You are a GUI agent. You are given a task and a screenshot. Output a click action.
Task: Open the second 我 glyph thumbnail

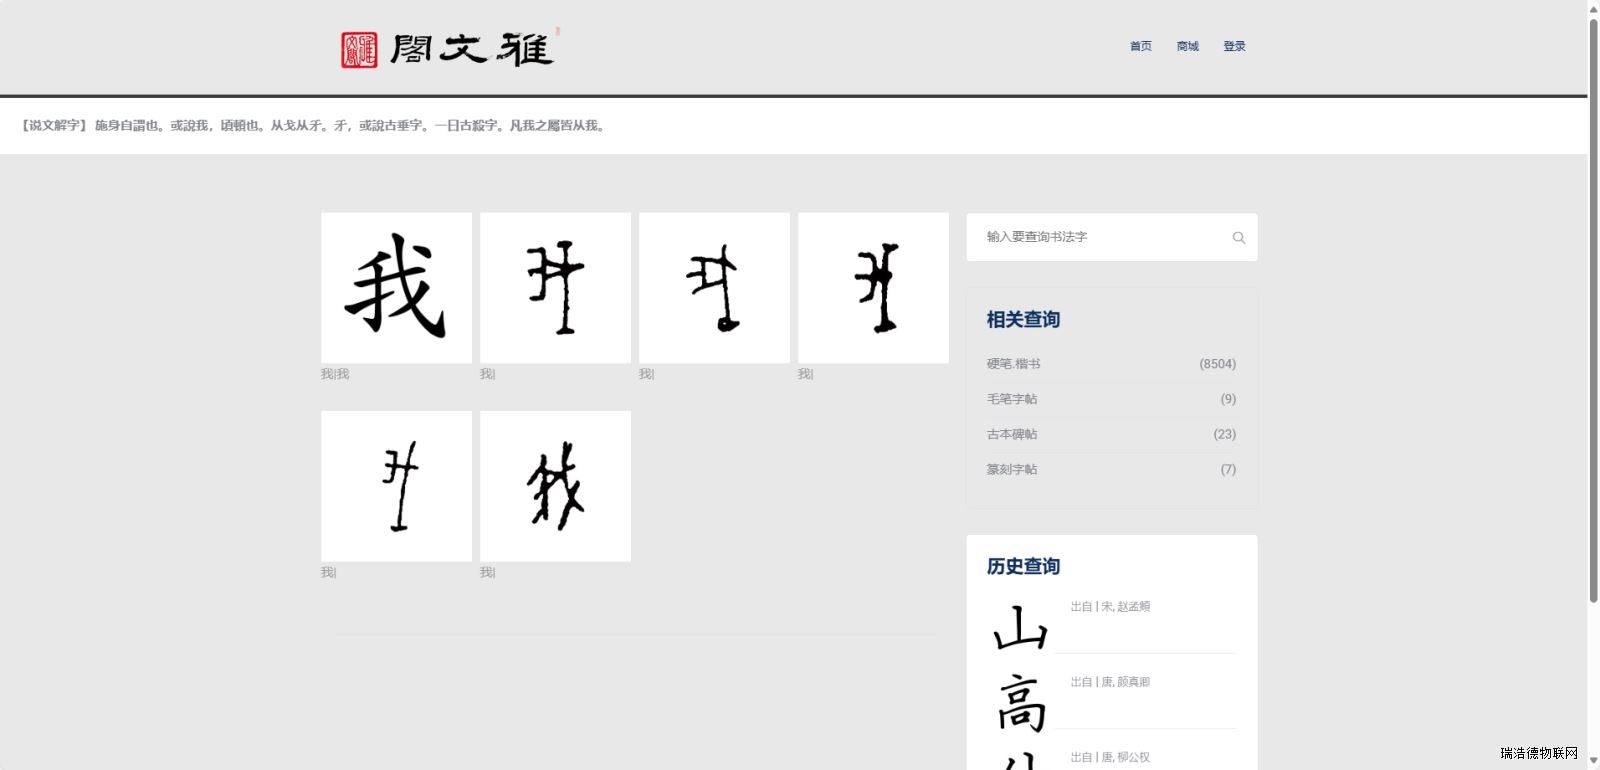[x=555, y=288]
